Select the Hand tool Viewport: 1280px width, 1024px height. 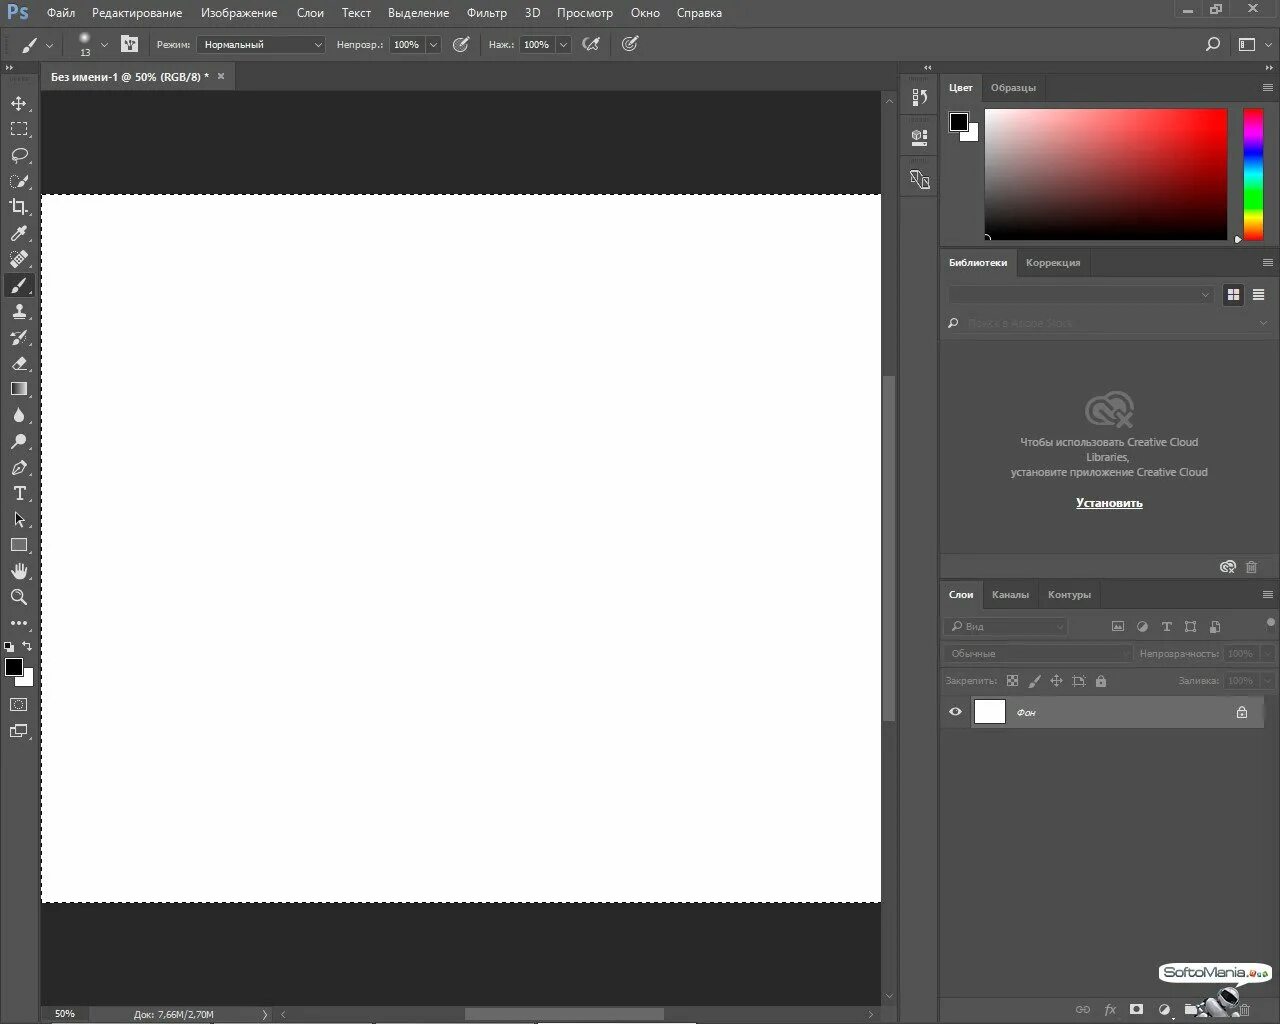(19, 571)
